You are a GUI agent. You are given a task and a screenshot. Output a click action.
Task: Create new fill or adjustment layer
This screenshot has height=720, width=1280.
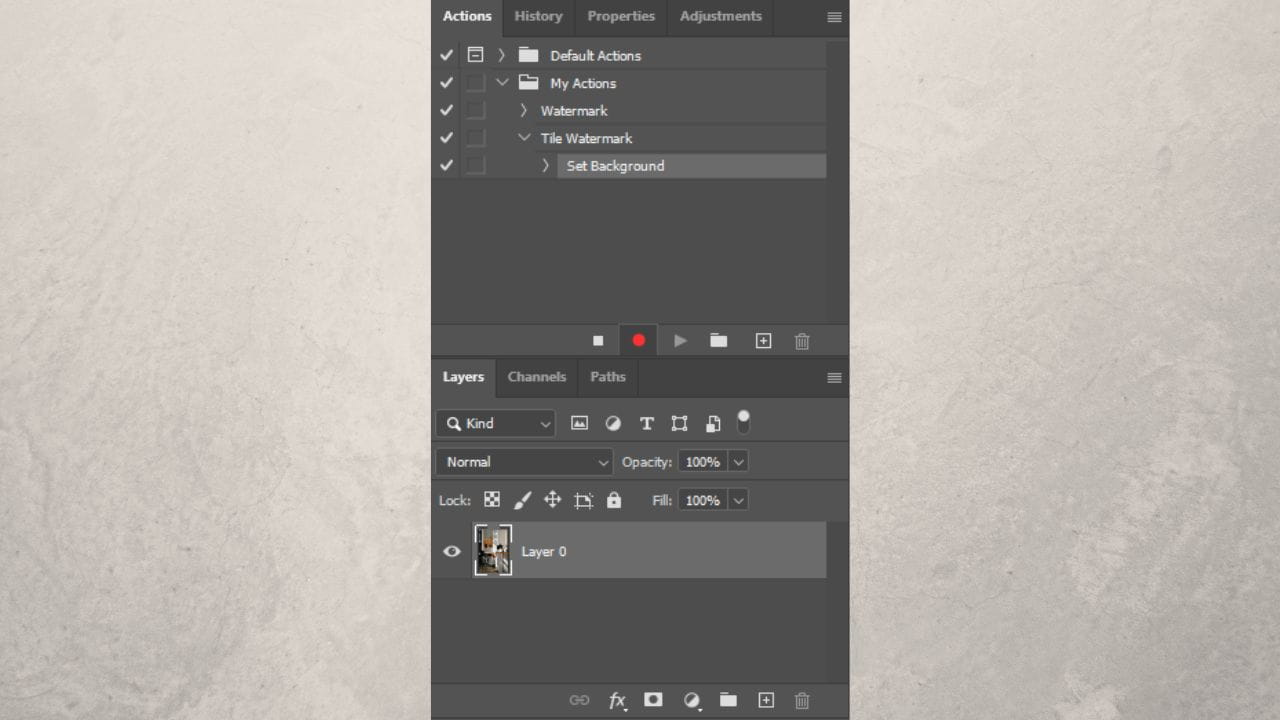coord(691,701)
